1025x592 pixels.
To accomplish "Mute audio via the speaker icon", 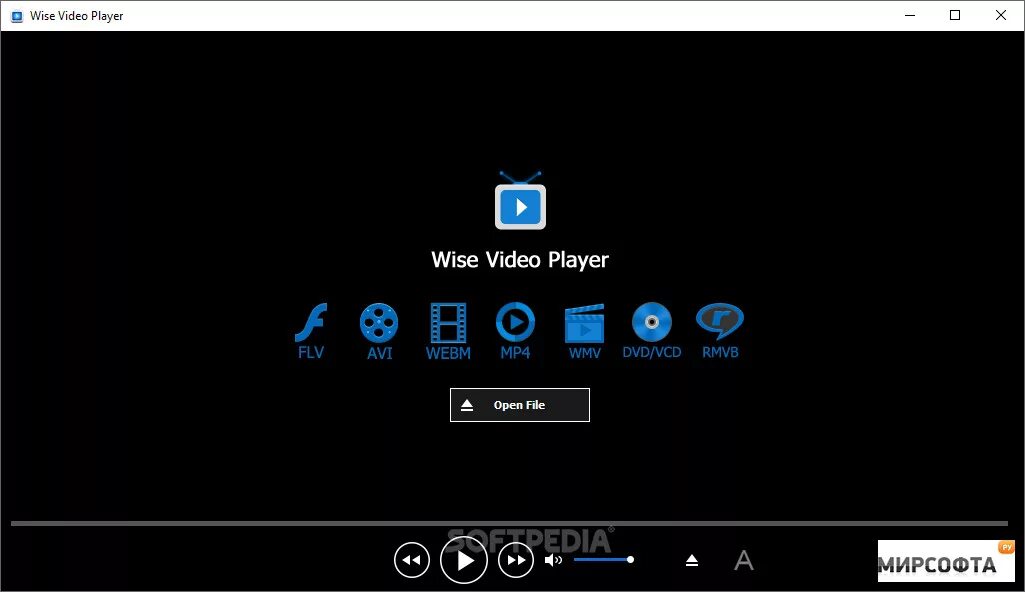I will (554, 560).
